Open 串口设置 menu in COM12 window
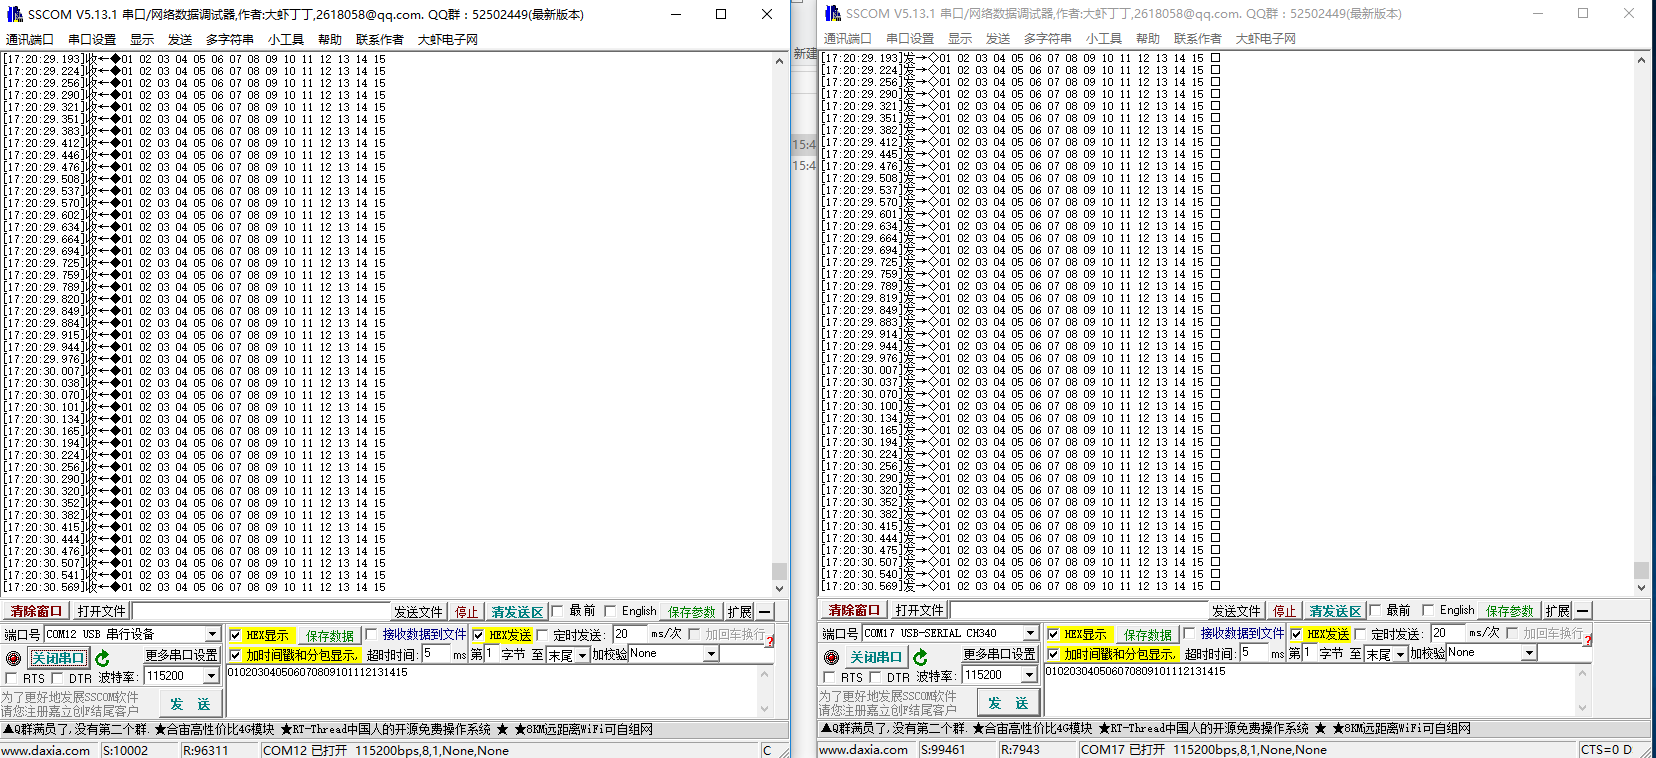The height and width of the screenshot is (758, 1656). (92, 39)
